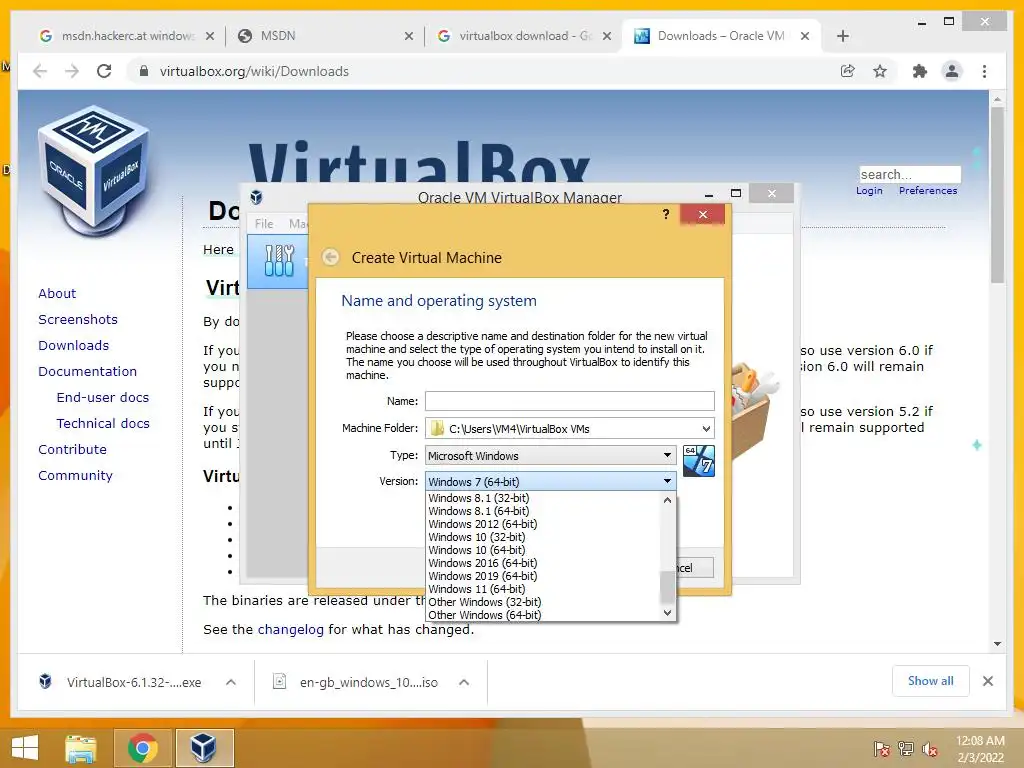Screen dimensions: 1024x768
Task: Click the site lock icon in address bar
Action: pyautogui.click(x=144, y=71)
